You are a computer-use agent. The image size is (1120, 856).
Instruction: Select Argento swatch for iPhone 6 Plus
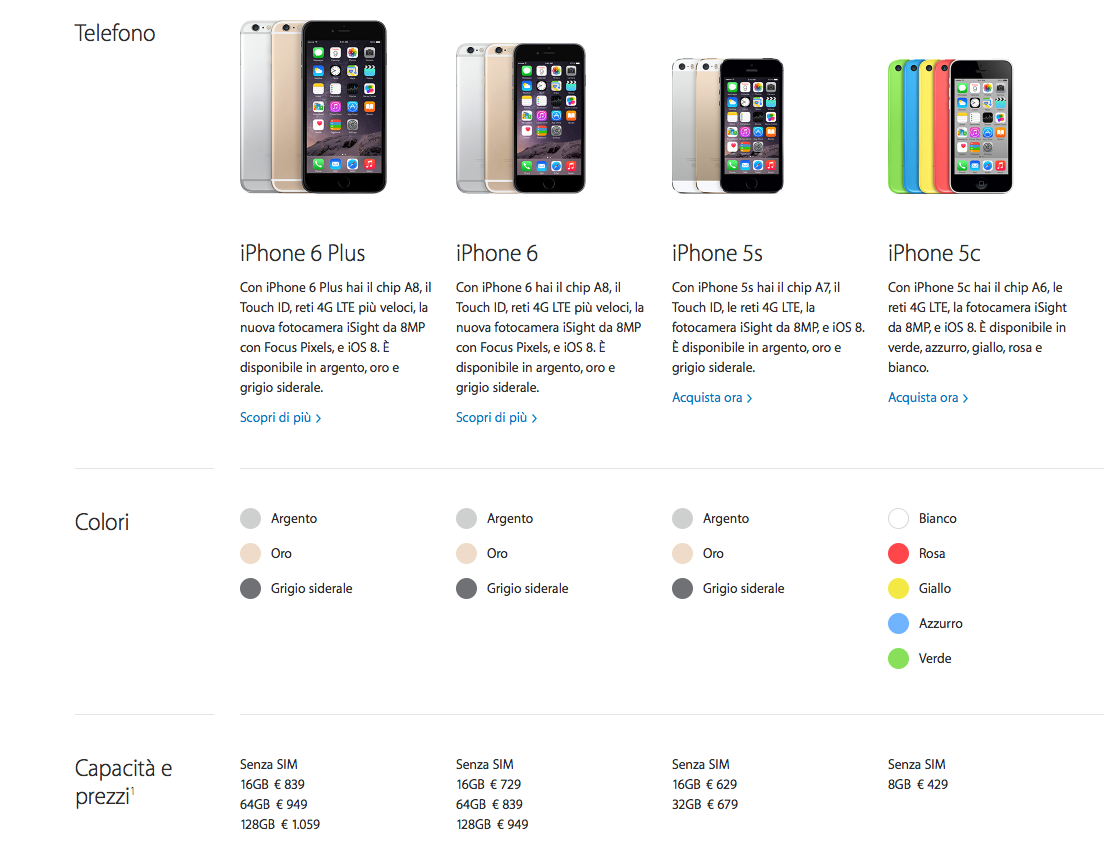pyautogui.click(x=251, y=518)
